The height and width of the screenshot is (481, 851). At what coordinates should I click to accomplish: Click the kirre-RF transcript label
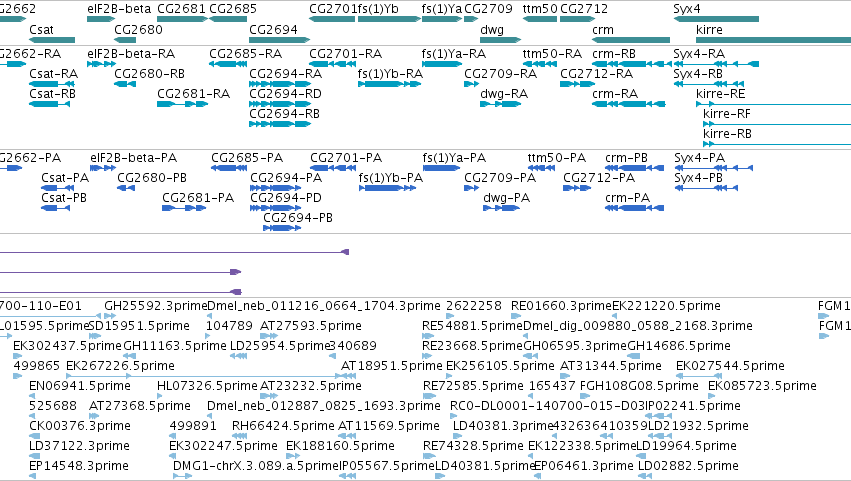coord(727,114)
